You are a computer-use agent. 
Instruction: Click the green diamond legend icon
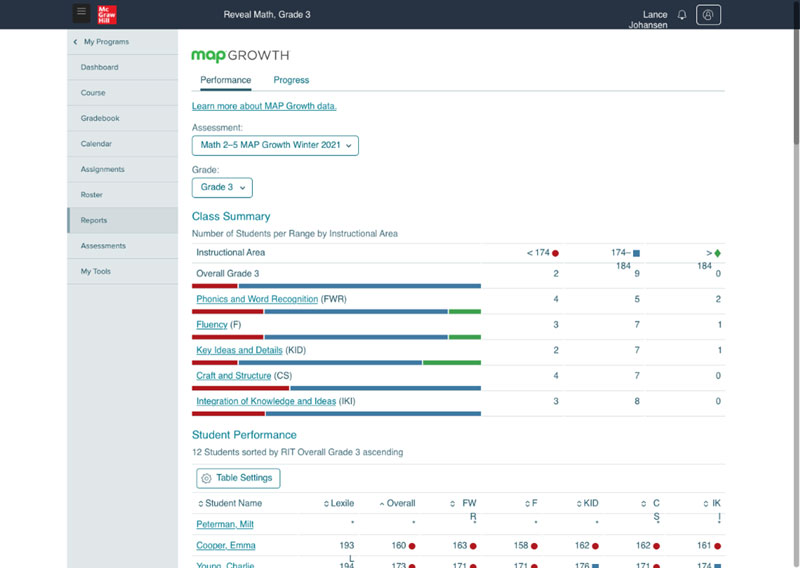(x=717, y=253)
